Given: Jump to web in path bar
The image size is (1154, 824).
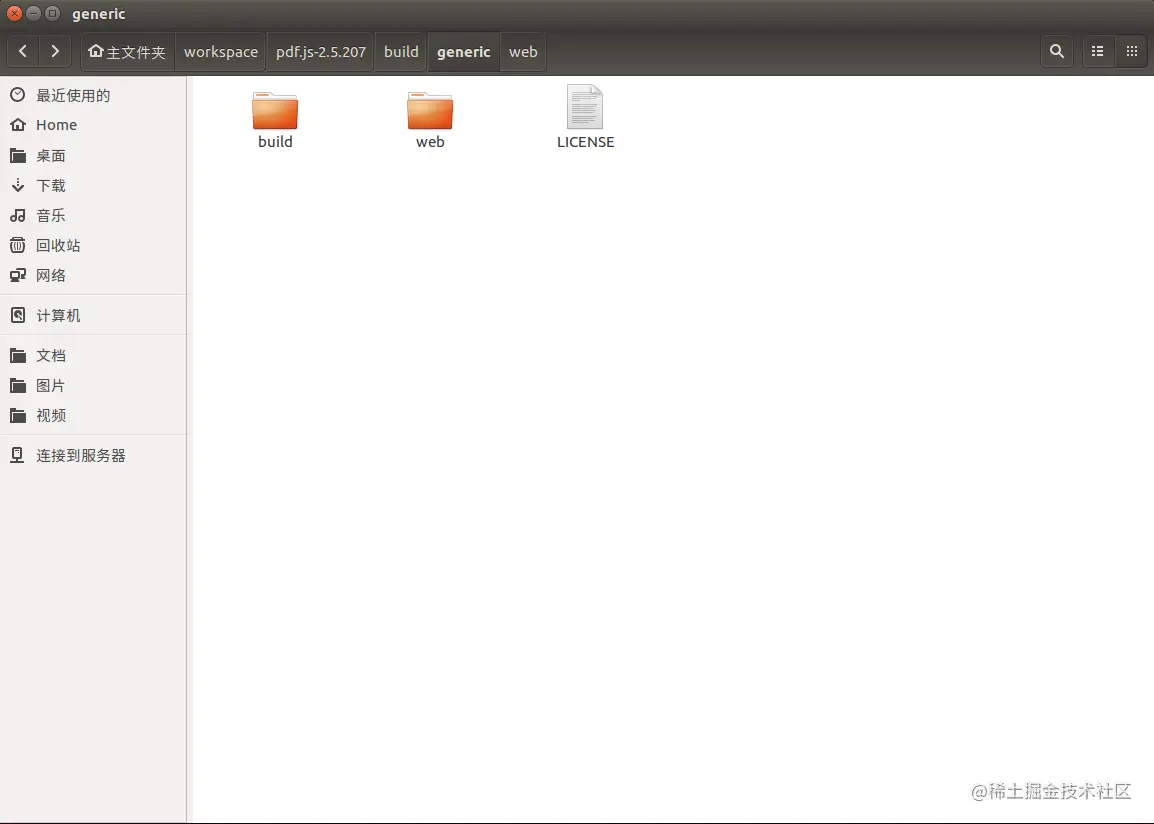Looking at the screenshot, I should pyautogui.click(x=523, y=52).
